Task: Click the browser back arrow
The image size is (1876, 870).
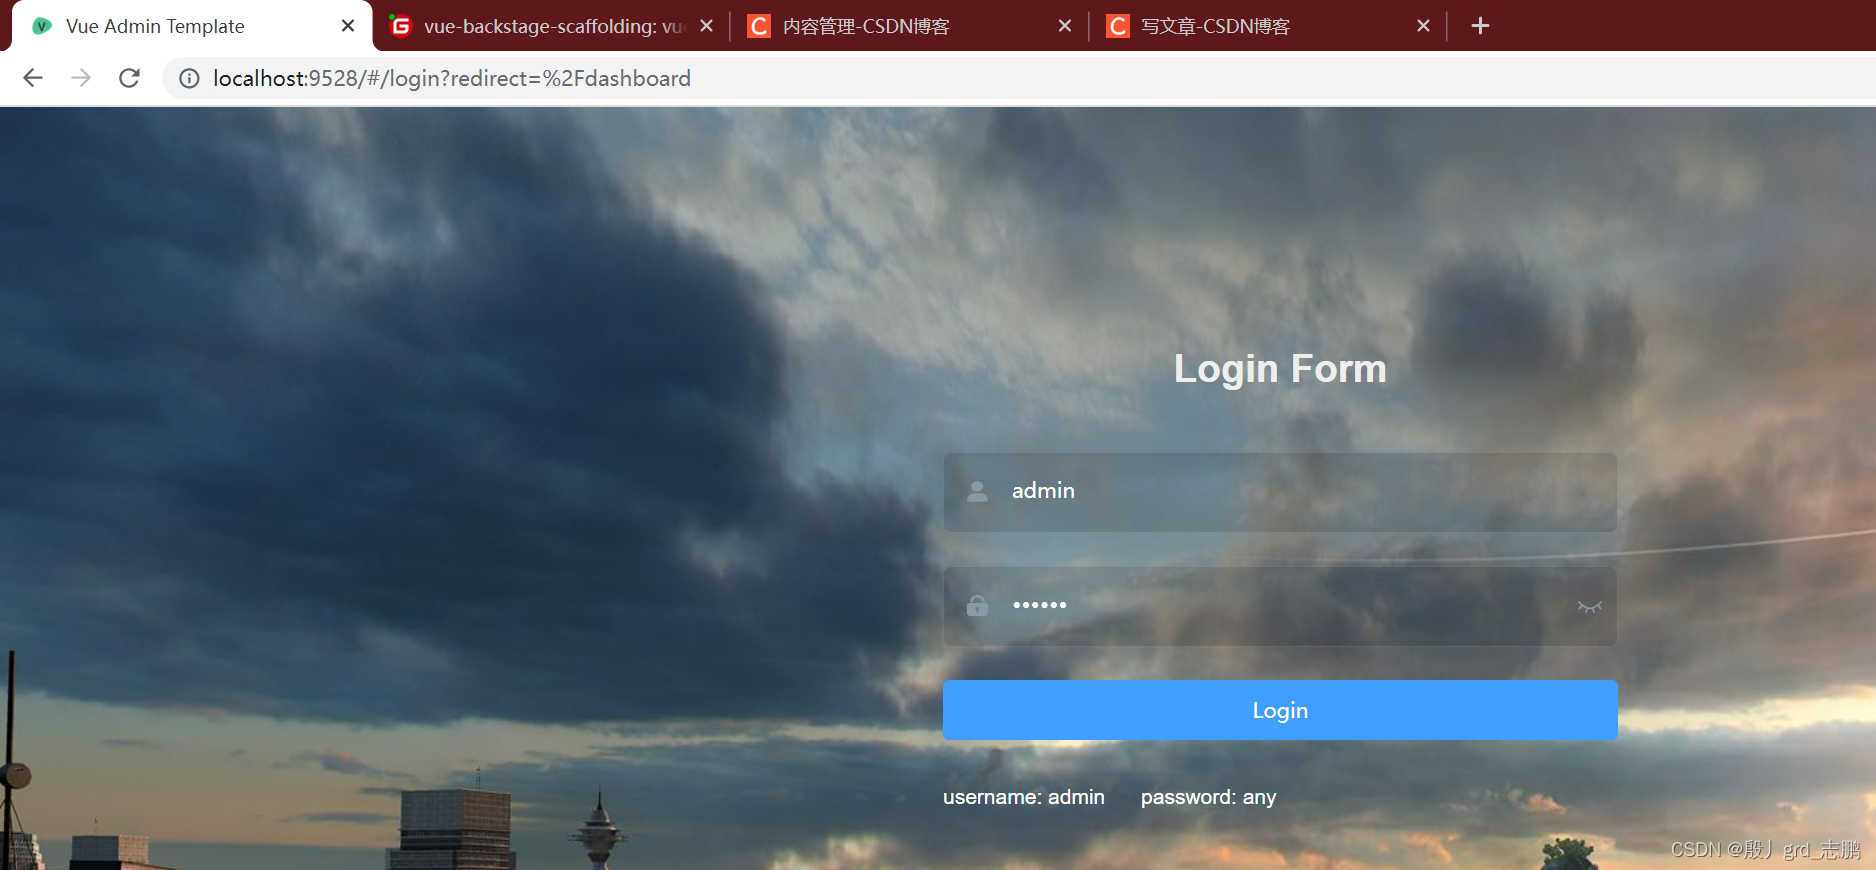Action: [33, 78]
